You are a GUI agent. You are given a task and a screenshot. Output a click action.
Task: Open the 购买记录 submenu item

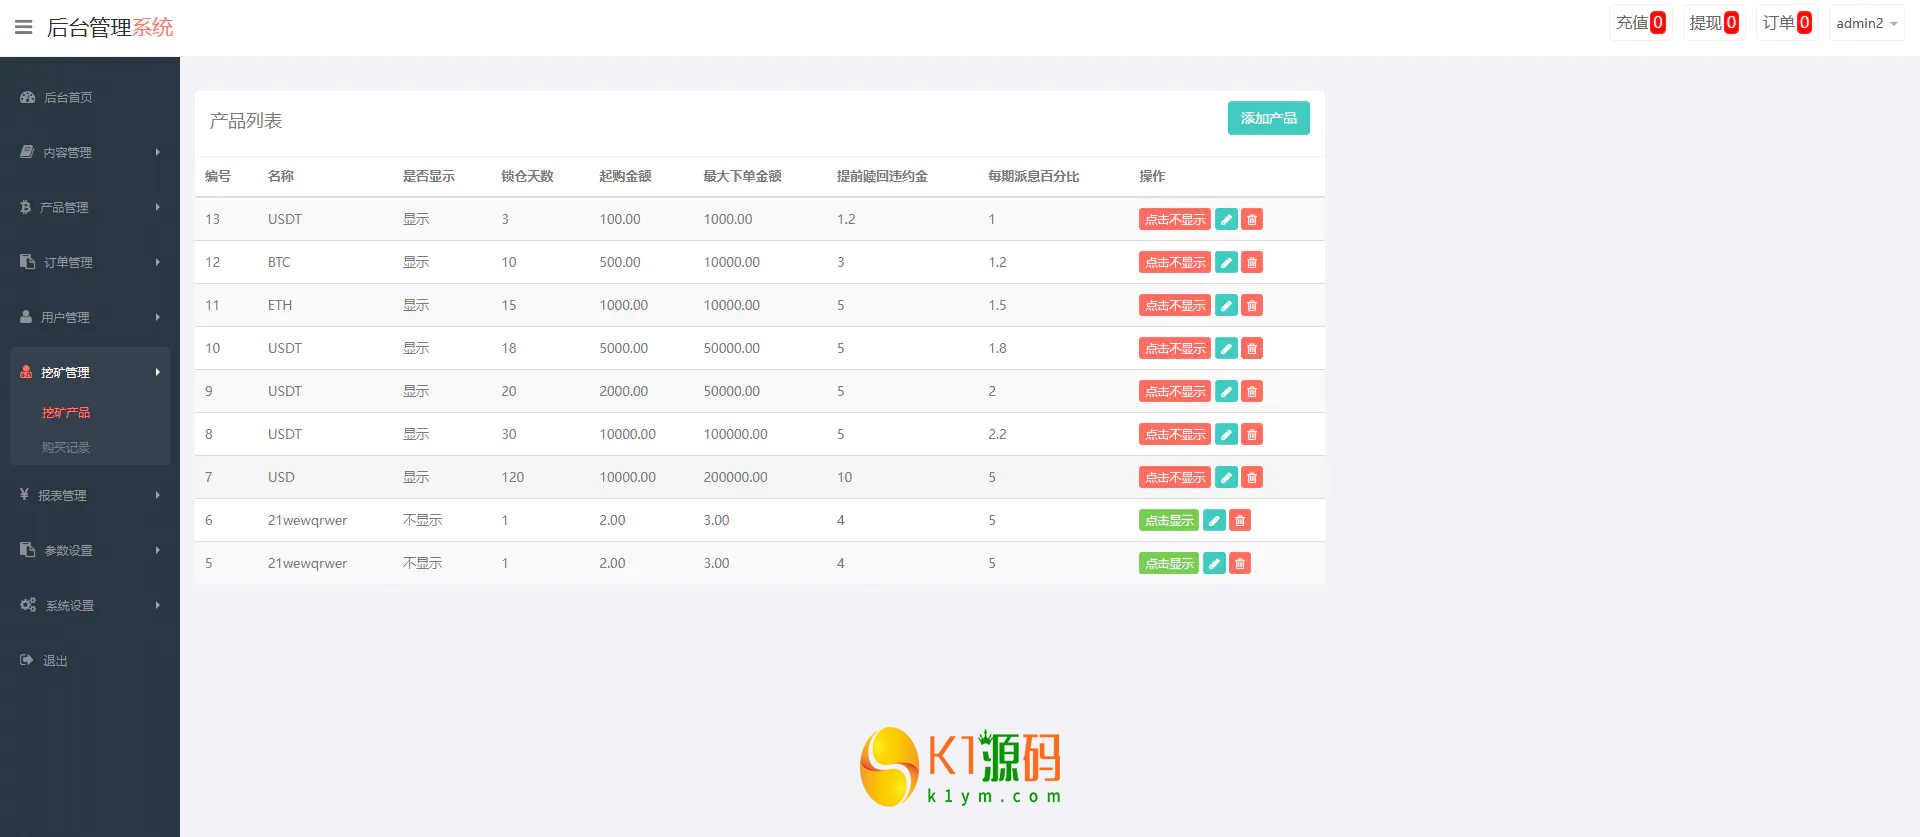[x=66, y=447]
